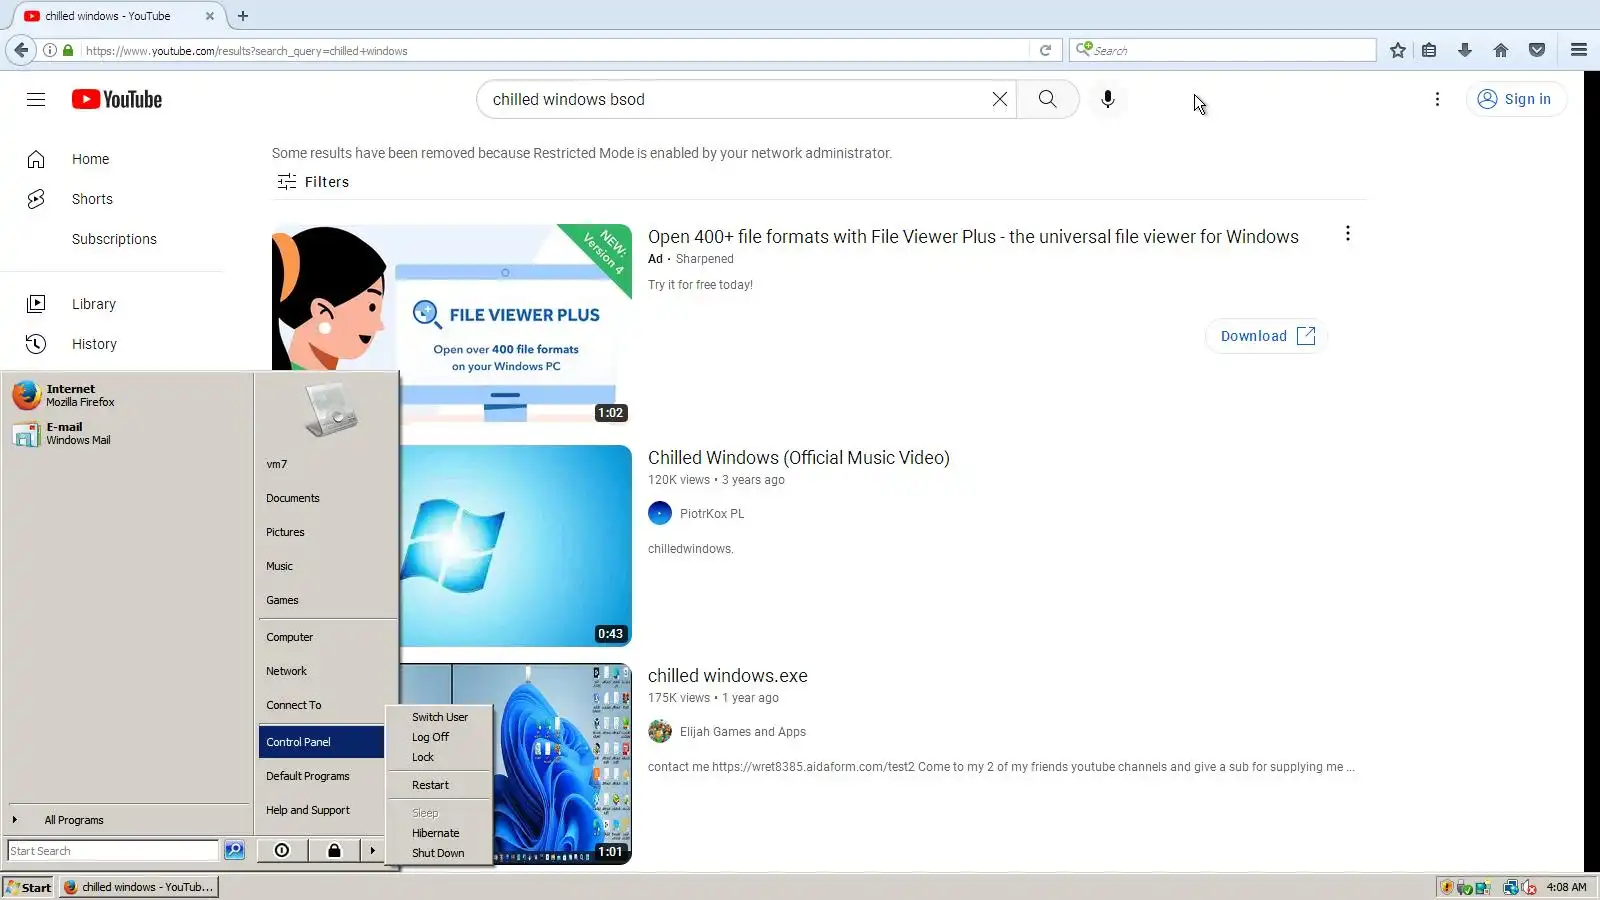Bookmark this page with the star icon
The image size is (1600, 900).
(1398, 50)
